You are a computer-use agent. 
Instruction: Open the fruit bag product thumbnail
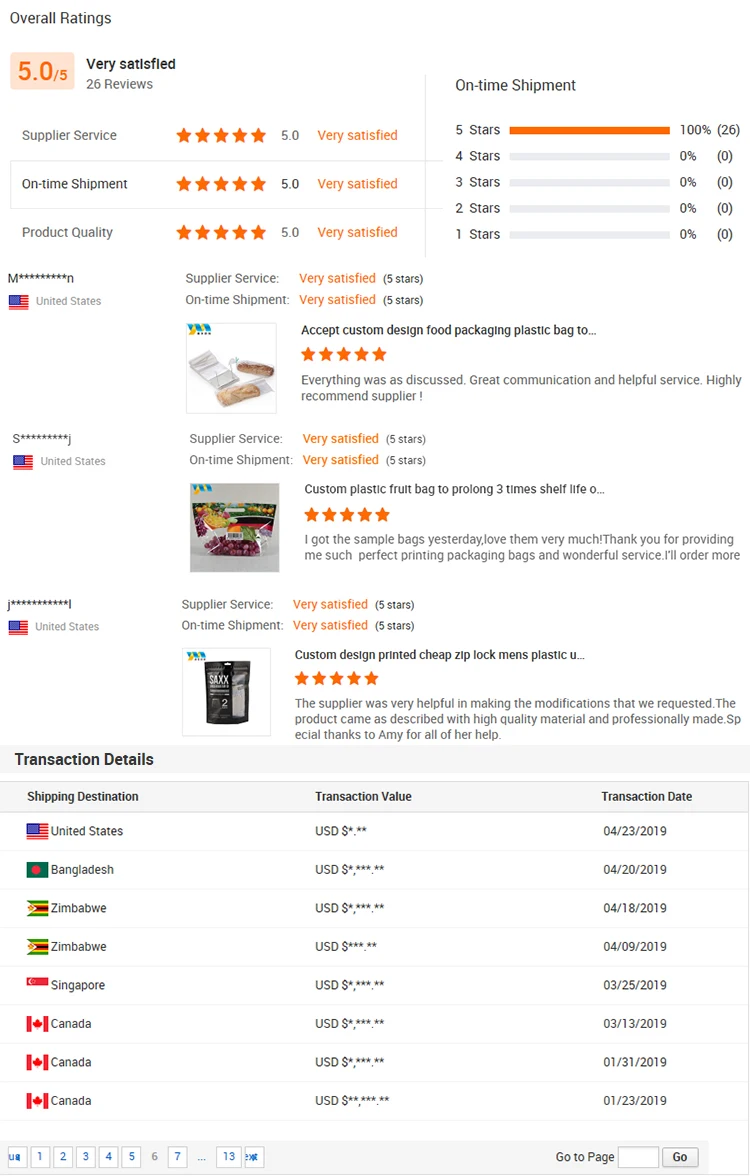[234, 528]
